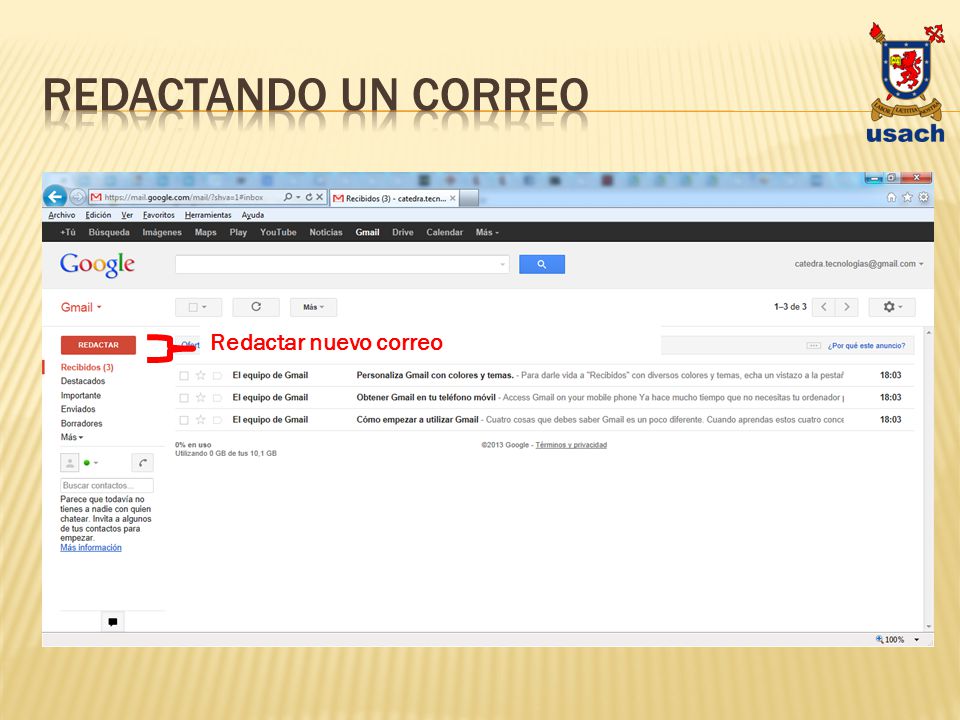Click the phone call icon in chat

point(142,463)
